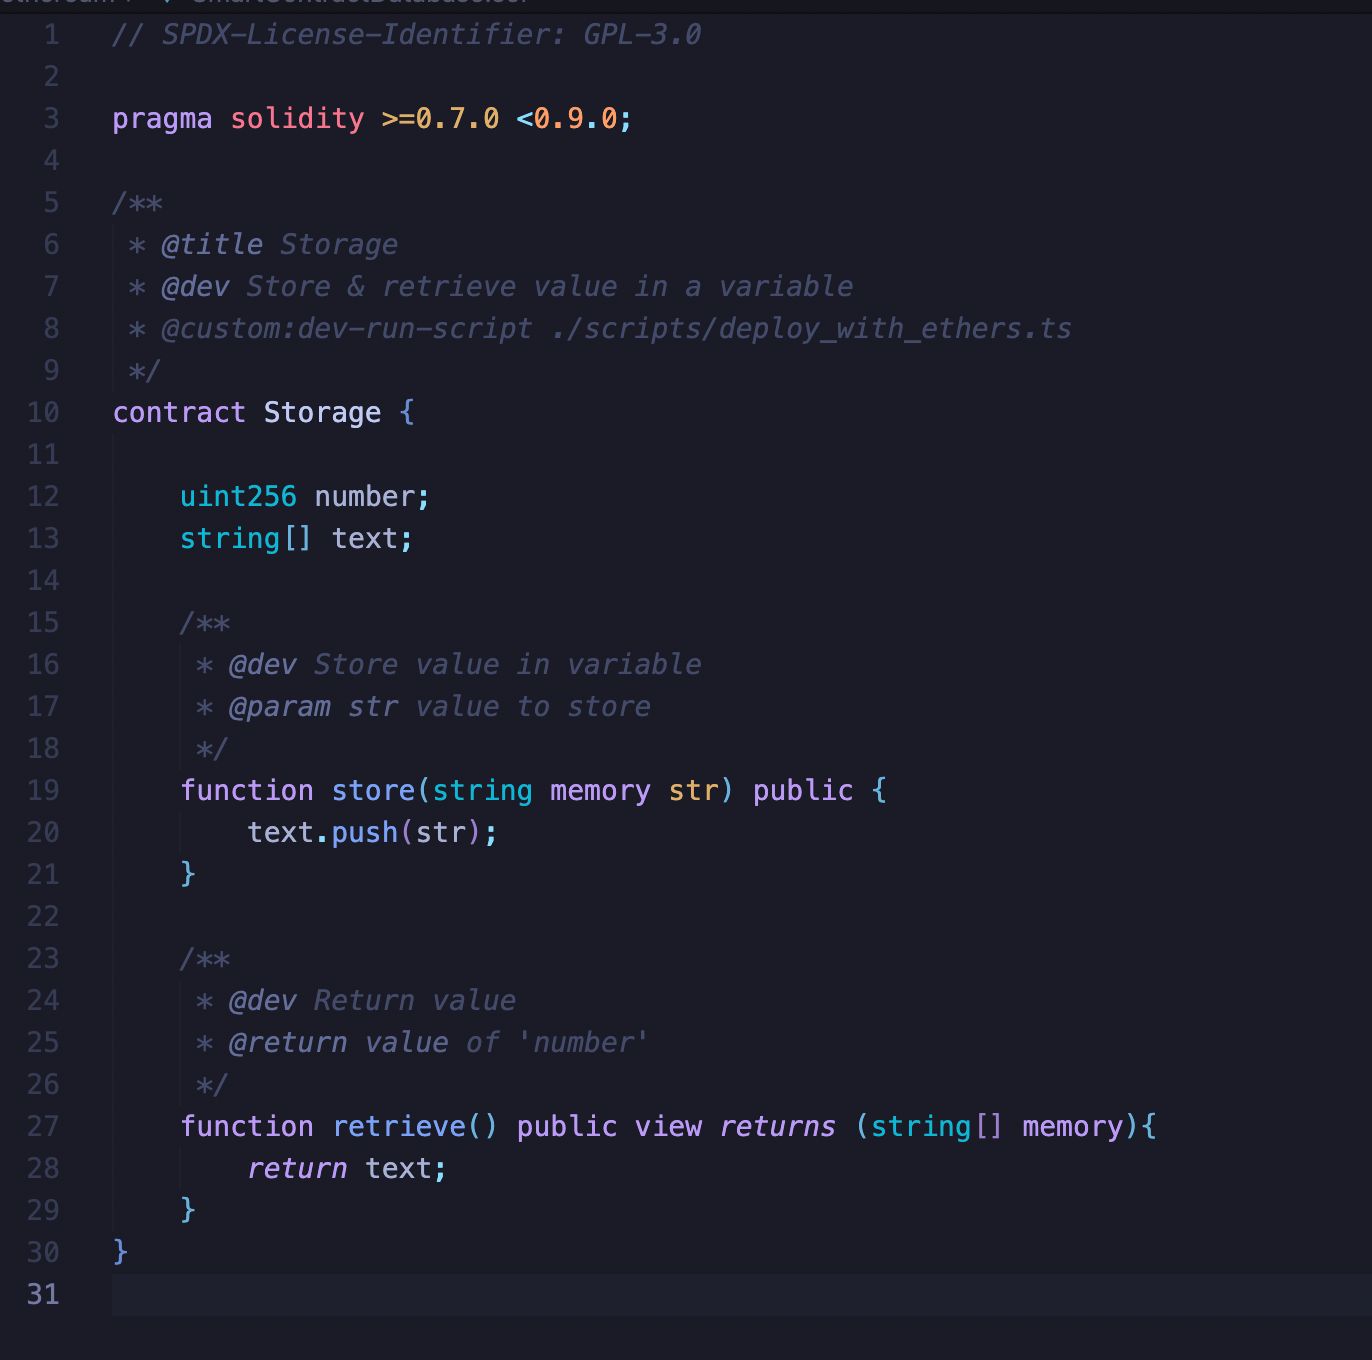
Task: Click 'Storage' in the @title comment line
Action: [339, 245]
